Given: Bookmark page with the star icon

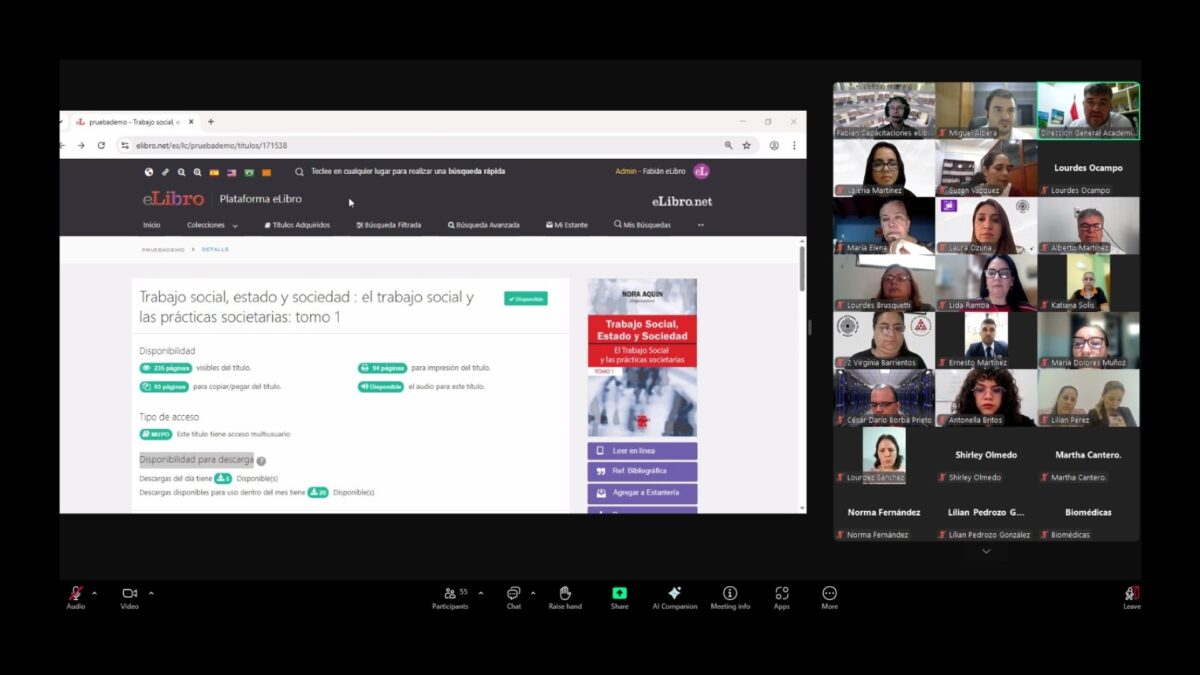Looking at the screenshot, I should point(746,145).
